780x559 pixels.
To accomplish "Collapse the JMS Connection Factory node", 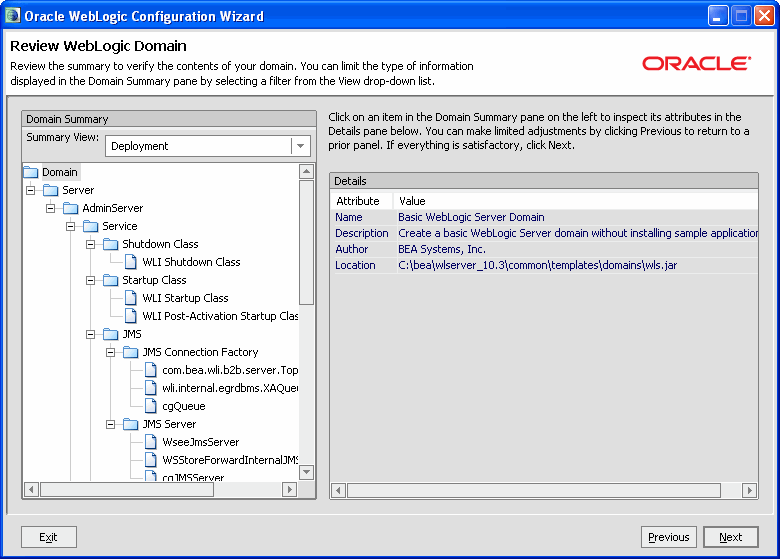I will tap(110, 352).
